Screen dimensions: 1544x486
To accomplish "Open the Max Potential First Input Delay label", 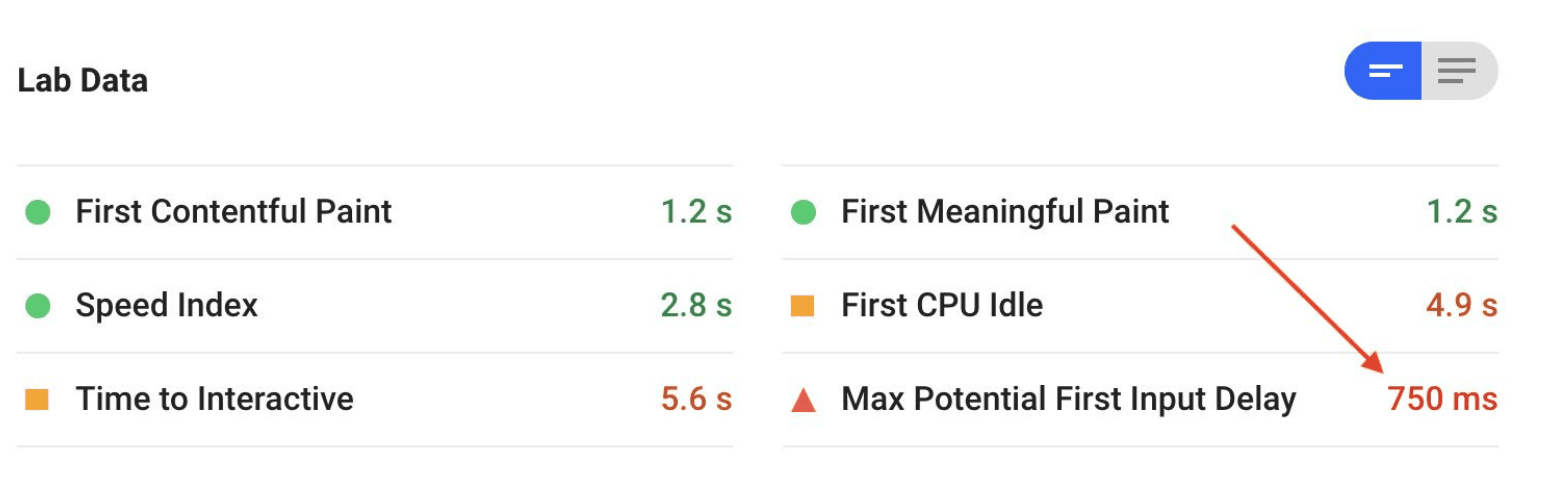I will [1068, 399].
